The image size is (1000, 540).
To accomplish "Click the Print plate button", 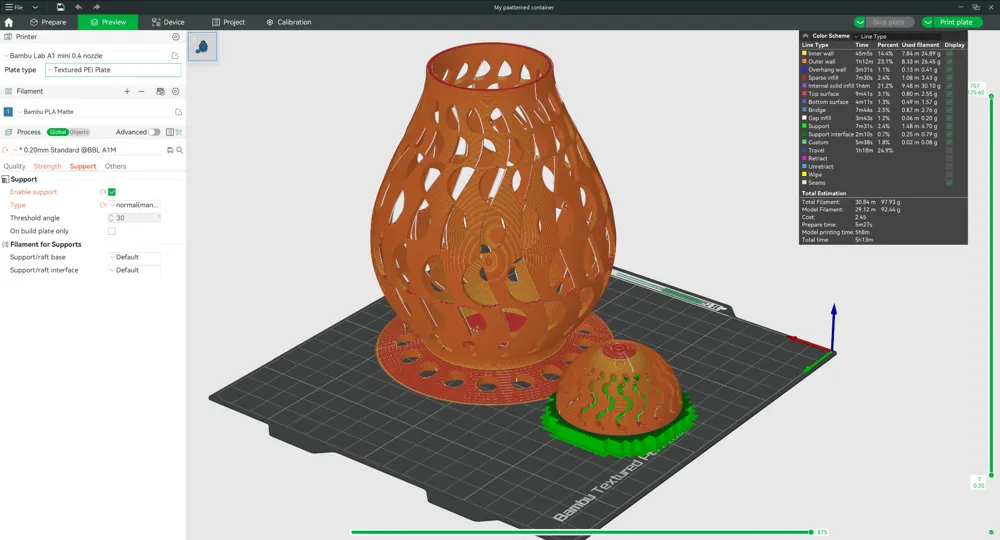I will (x=956, y=22).
